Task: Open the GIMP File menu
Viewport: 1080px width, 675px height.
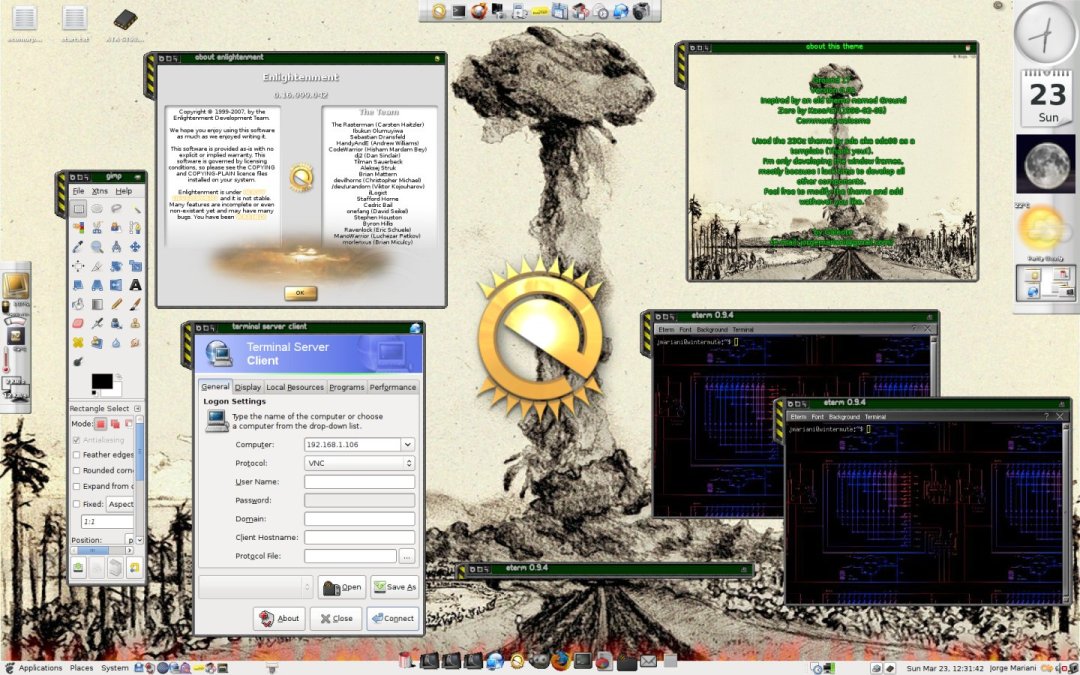Action: (x=79, y=191)
